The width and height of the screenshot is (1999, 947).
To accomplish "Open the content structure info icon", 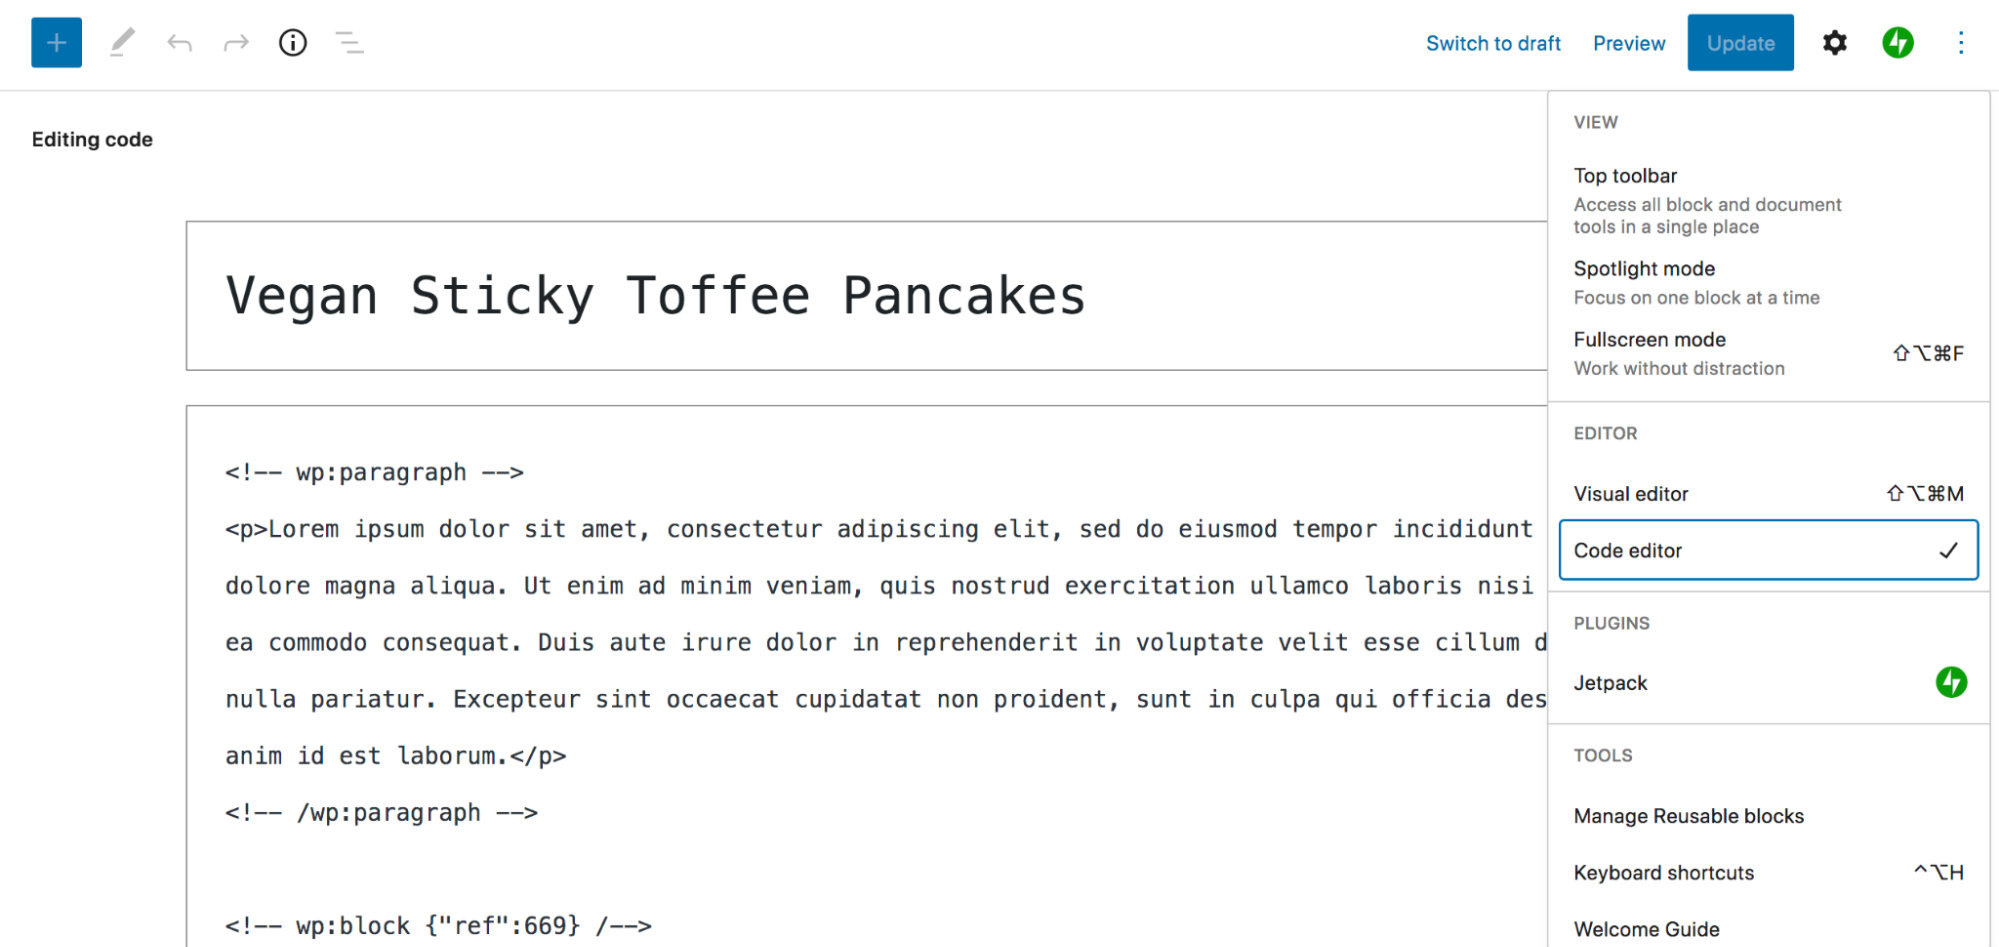I will [x=293, y=43].
